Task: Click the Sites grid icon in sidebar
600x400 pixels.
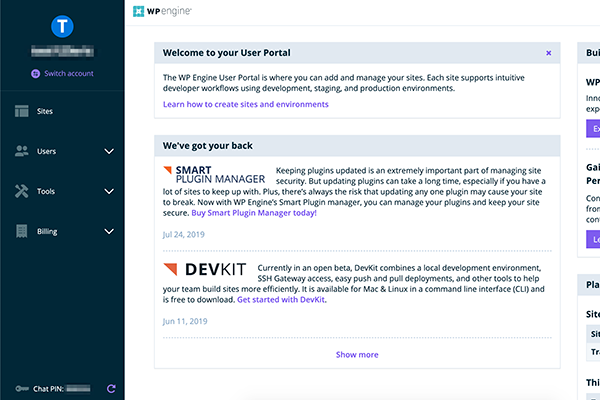Action: (x=22, y=111)
